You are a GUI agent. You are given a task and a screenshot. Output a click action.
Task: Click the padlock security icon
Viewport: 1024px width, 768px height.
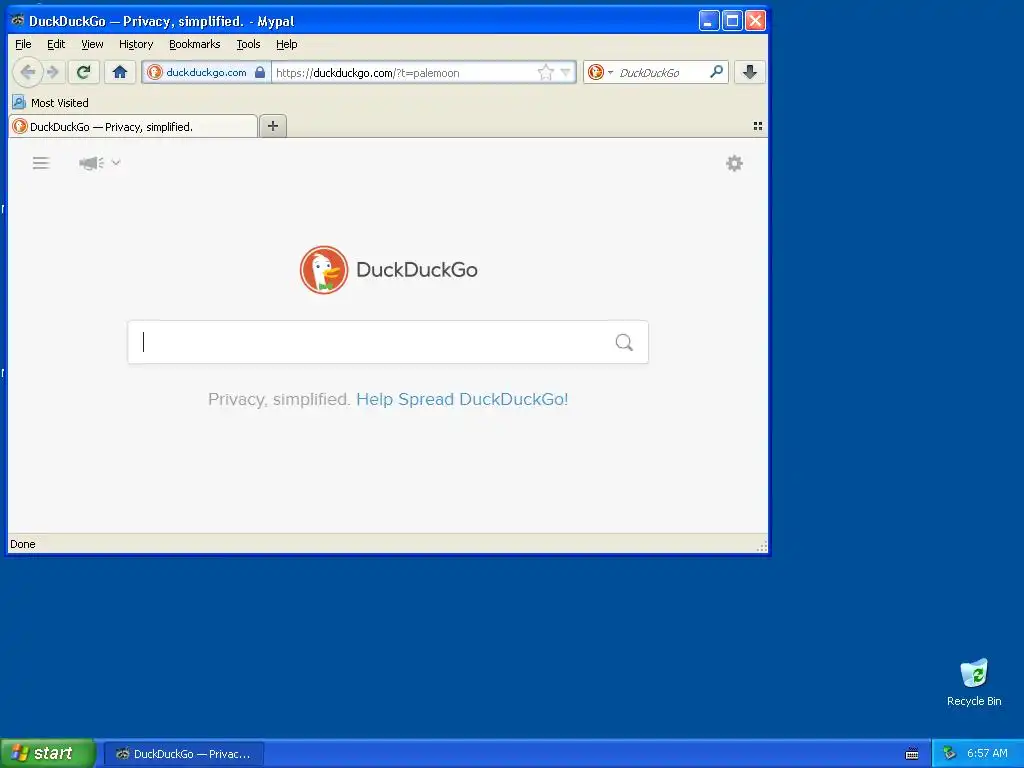pos(260,72)
